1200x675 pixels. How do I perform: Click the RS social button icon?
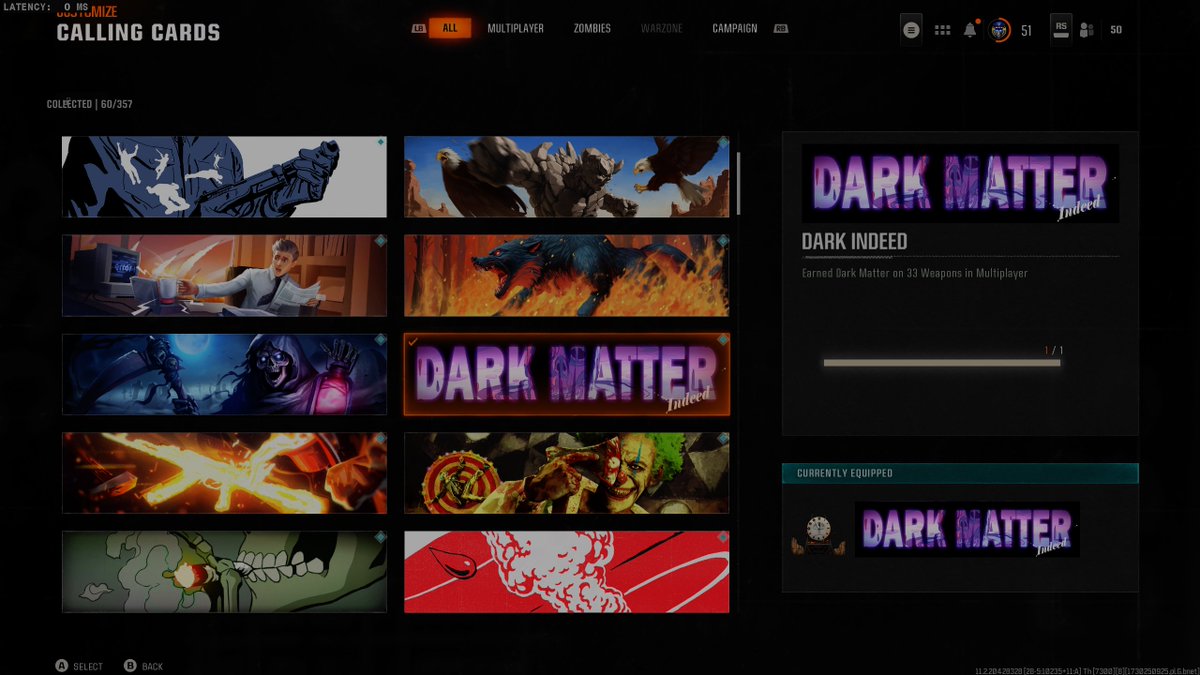pos(1061,30)
